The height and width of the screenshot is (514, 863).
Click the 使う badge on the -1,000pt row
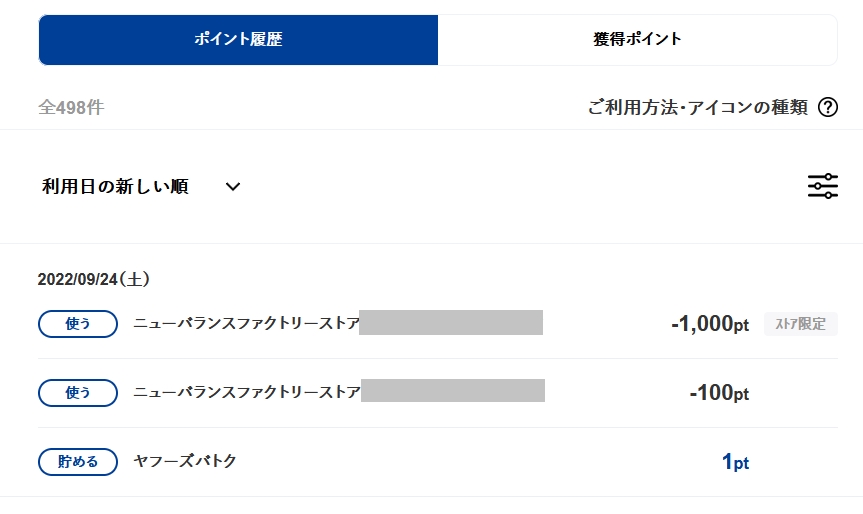78,324
